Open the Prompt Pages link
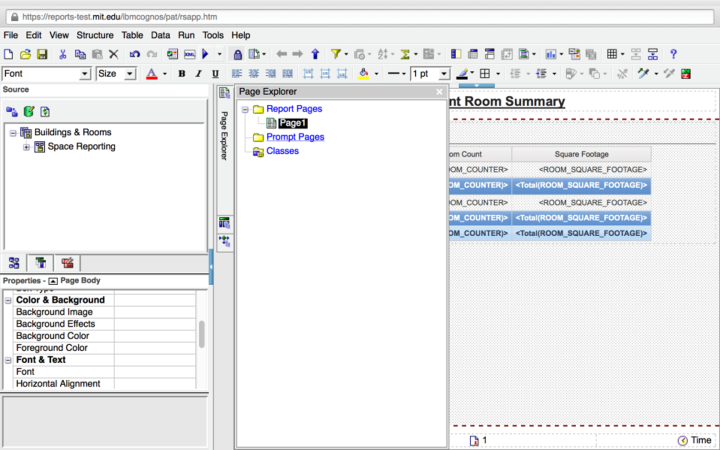This screenshot has height=450, width=720. coord(295,137)
